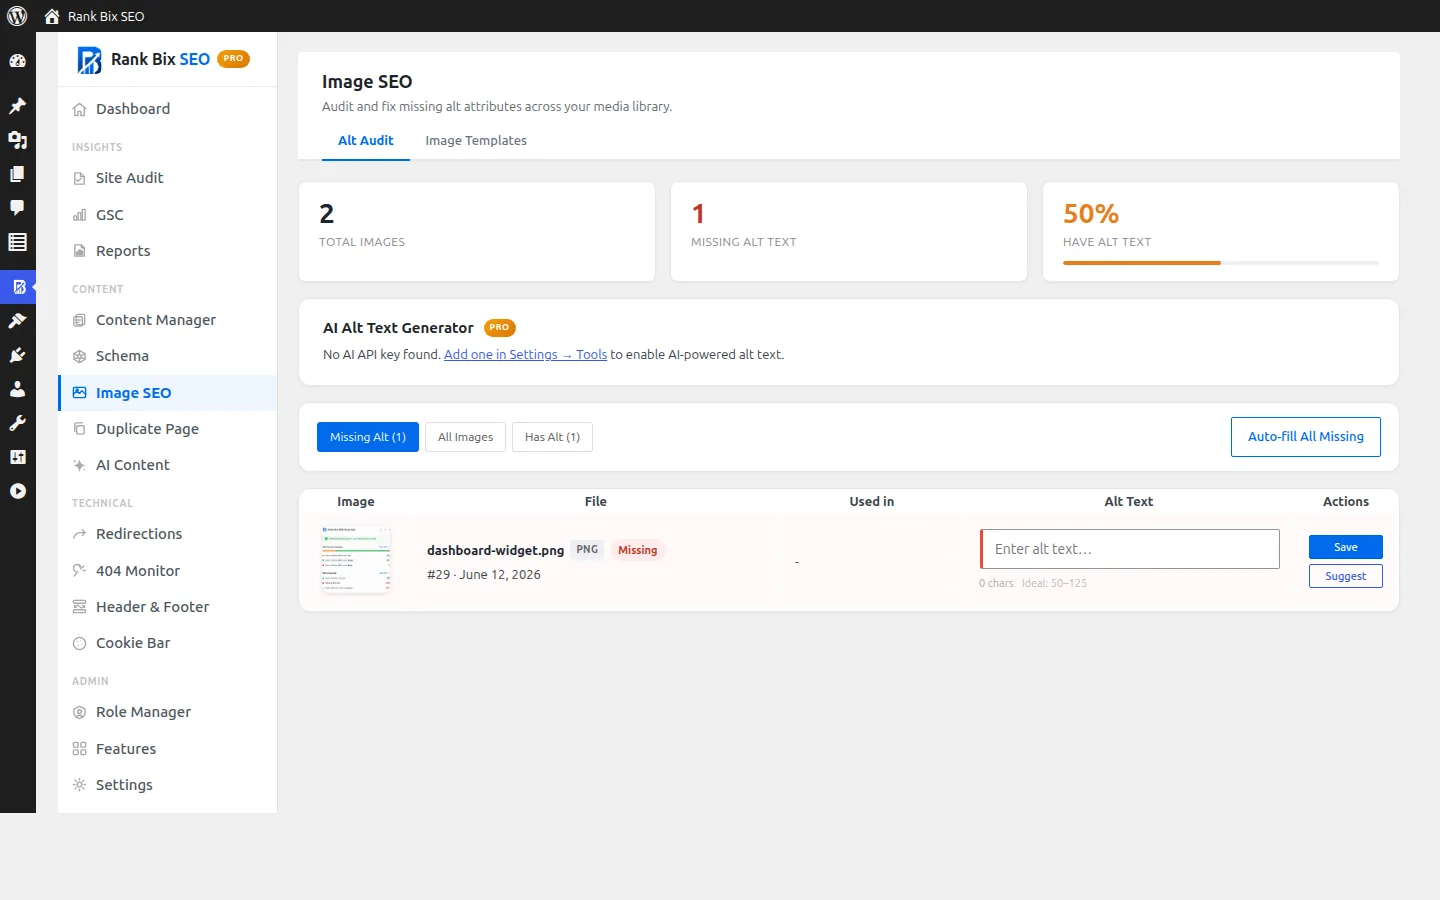Click the '#29 · June 12, 2026' text

pyautogui.click(x=484, y=575)
